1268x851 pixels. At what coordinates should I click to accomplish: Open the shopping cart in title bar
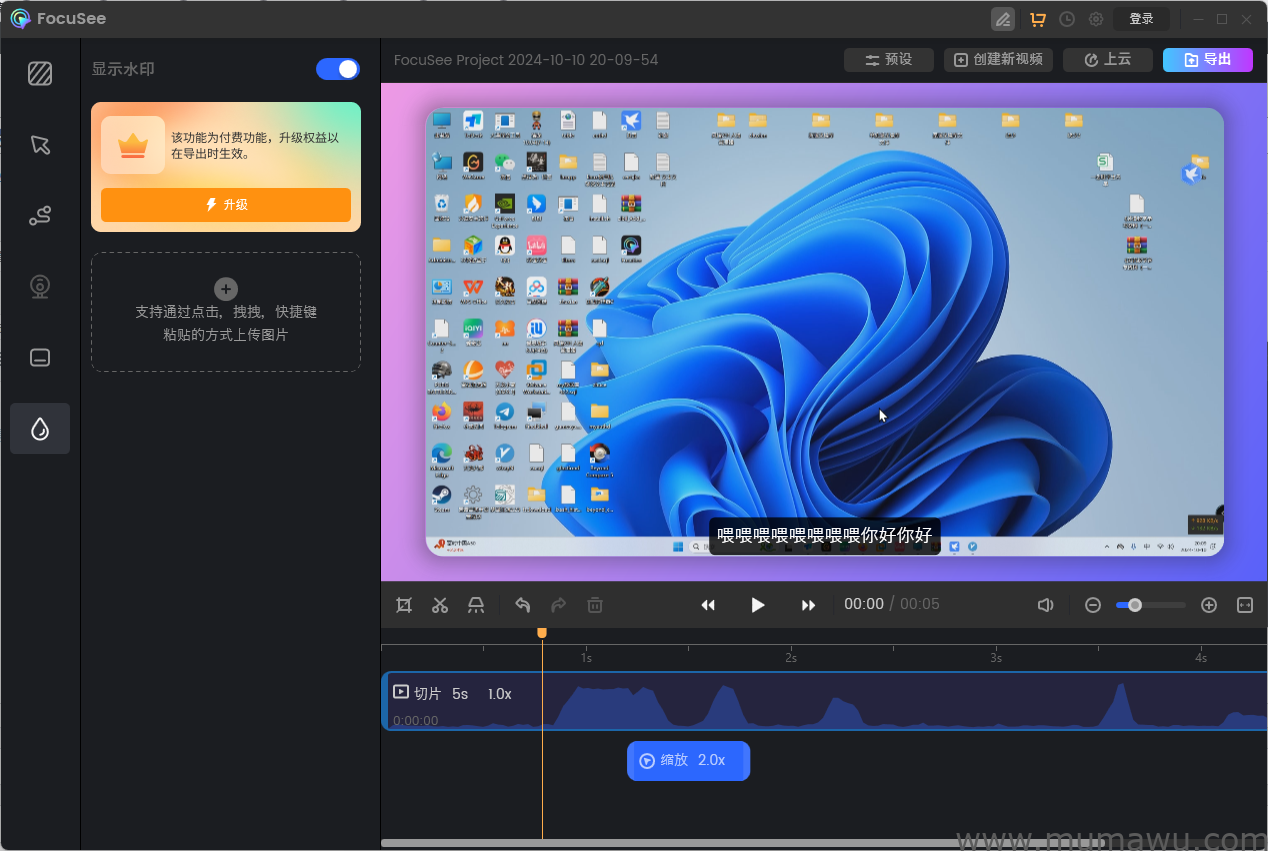[x=1037, y=18]
